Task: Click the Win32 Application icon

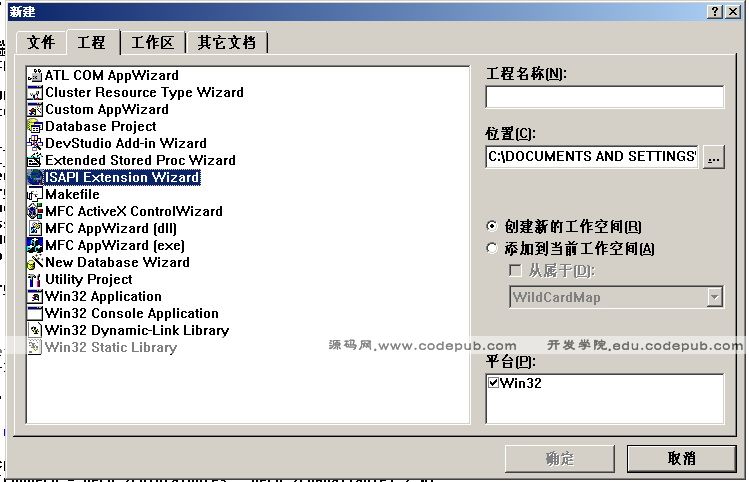Action: 35,296
